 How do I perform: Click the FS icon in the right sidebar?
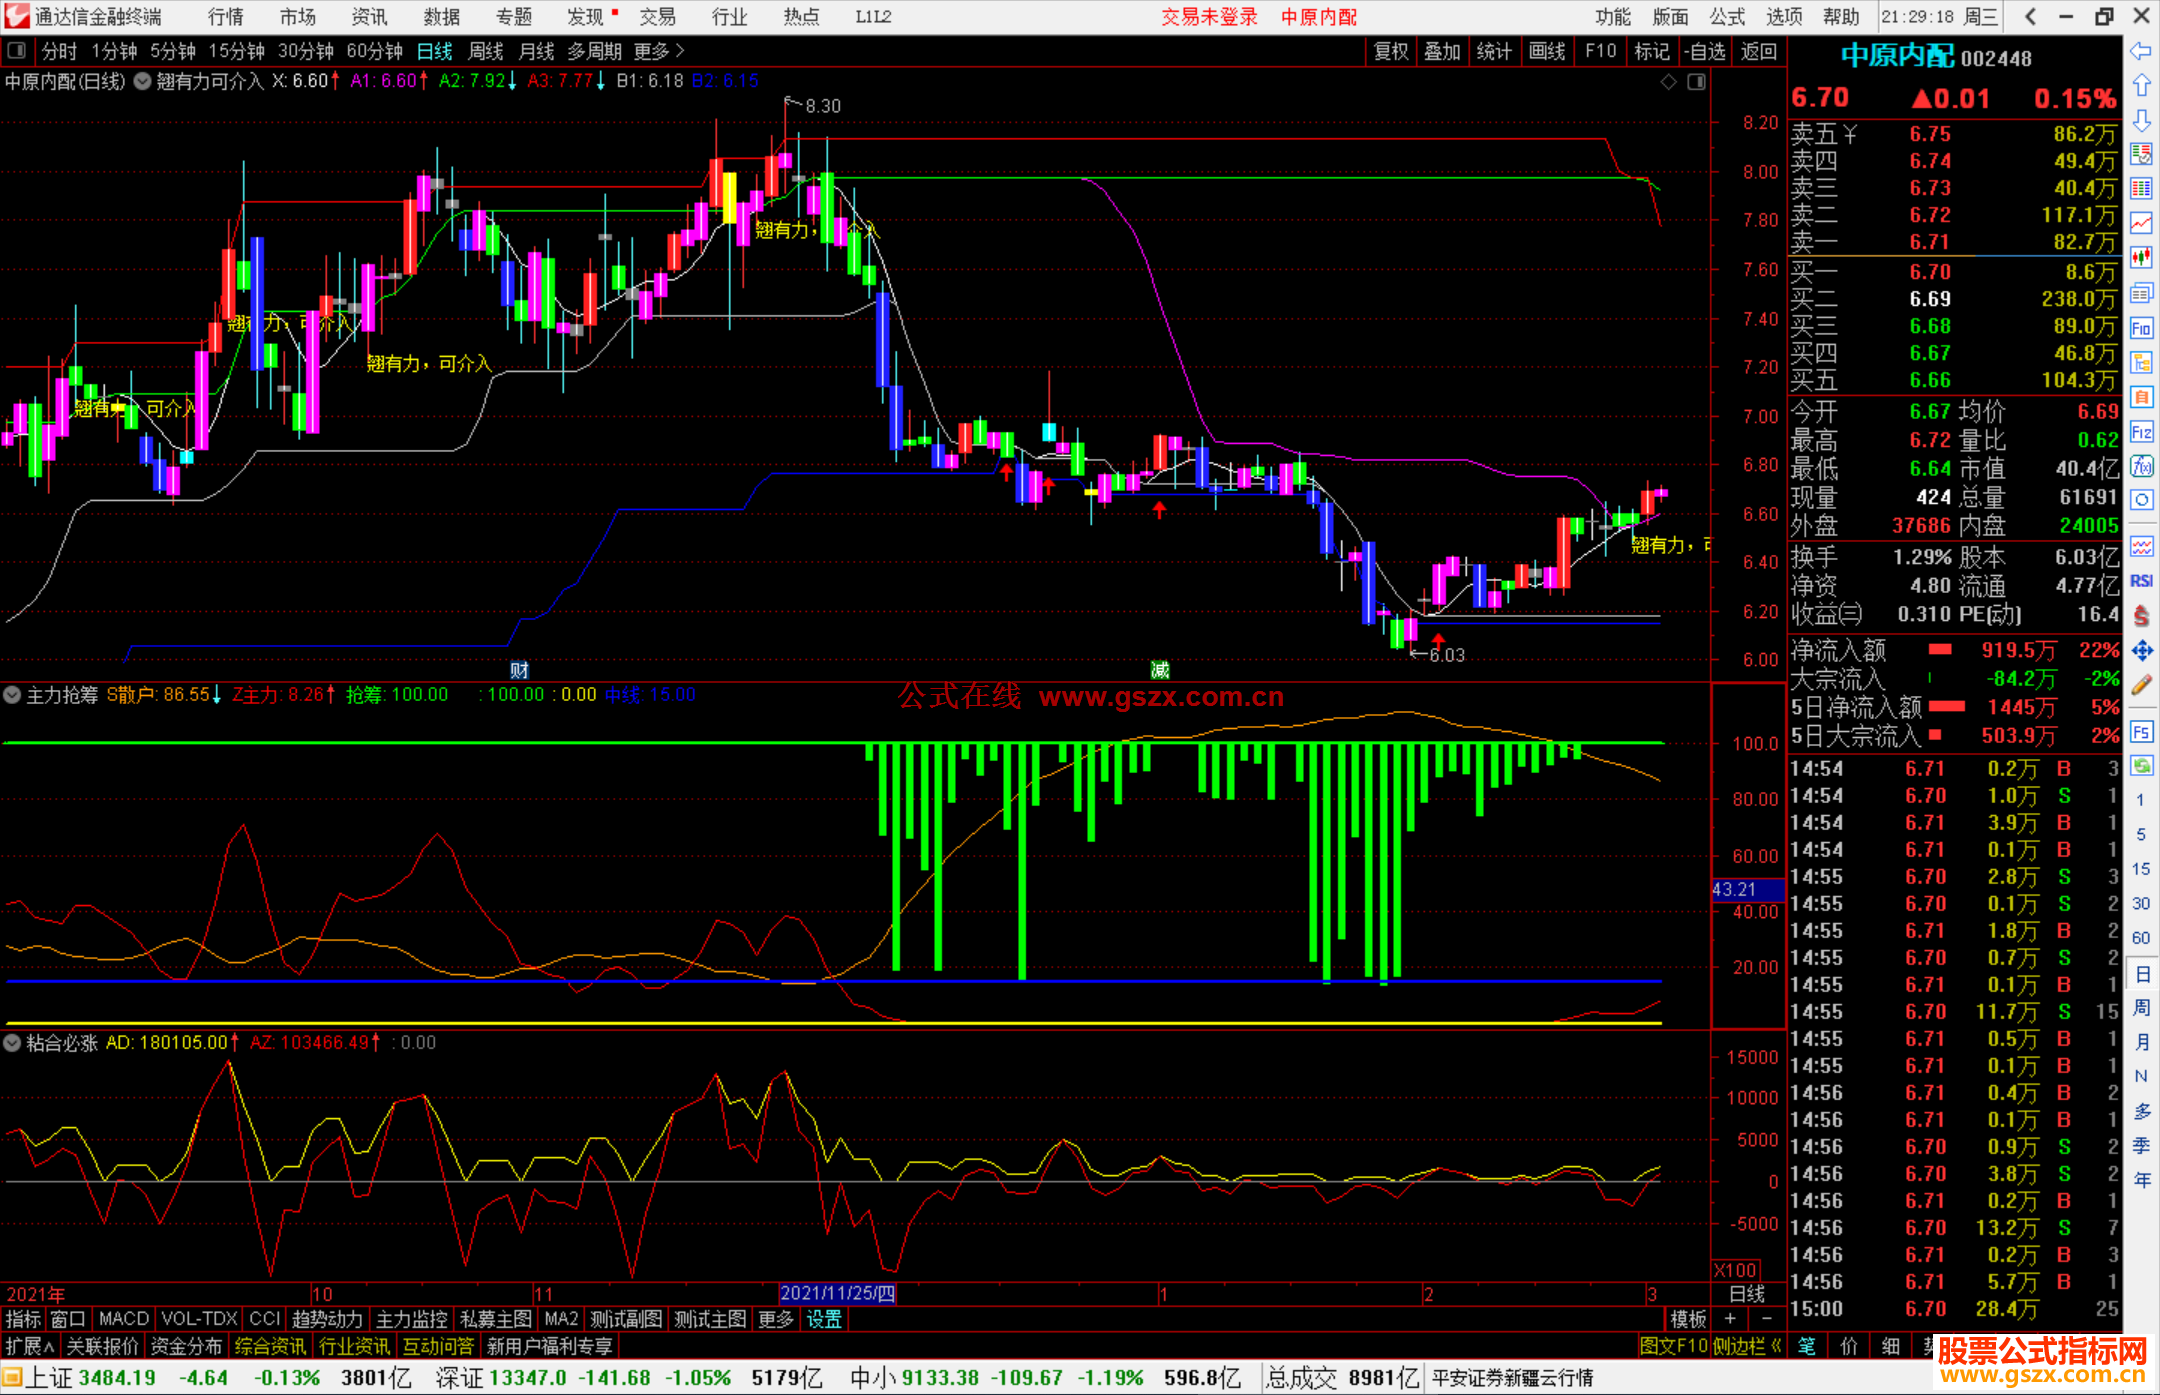point(2141,732)
